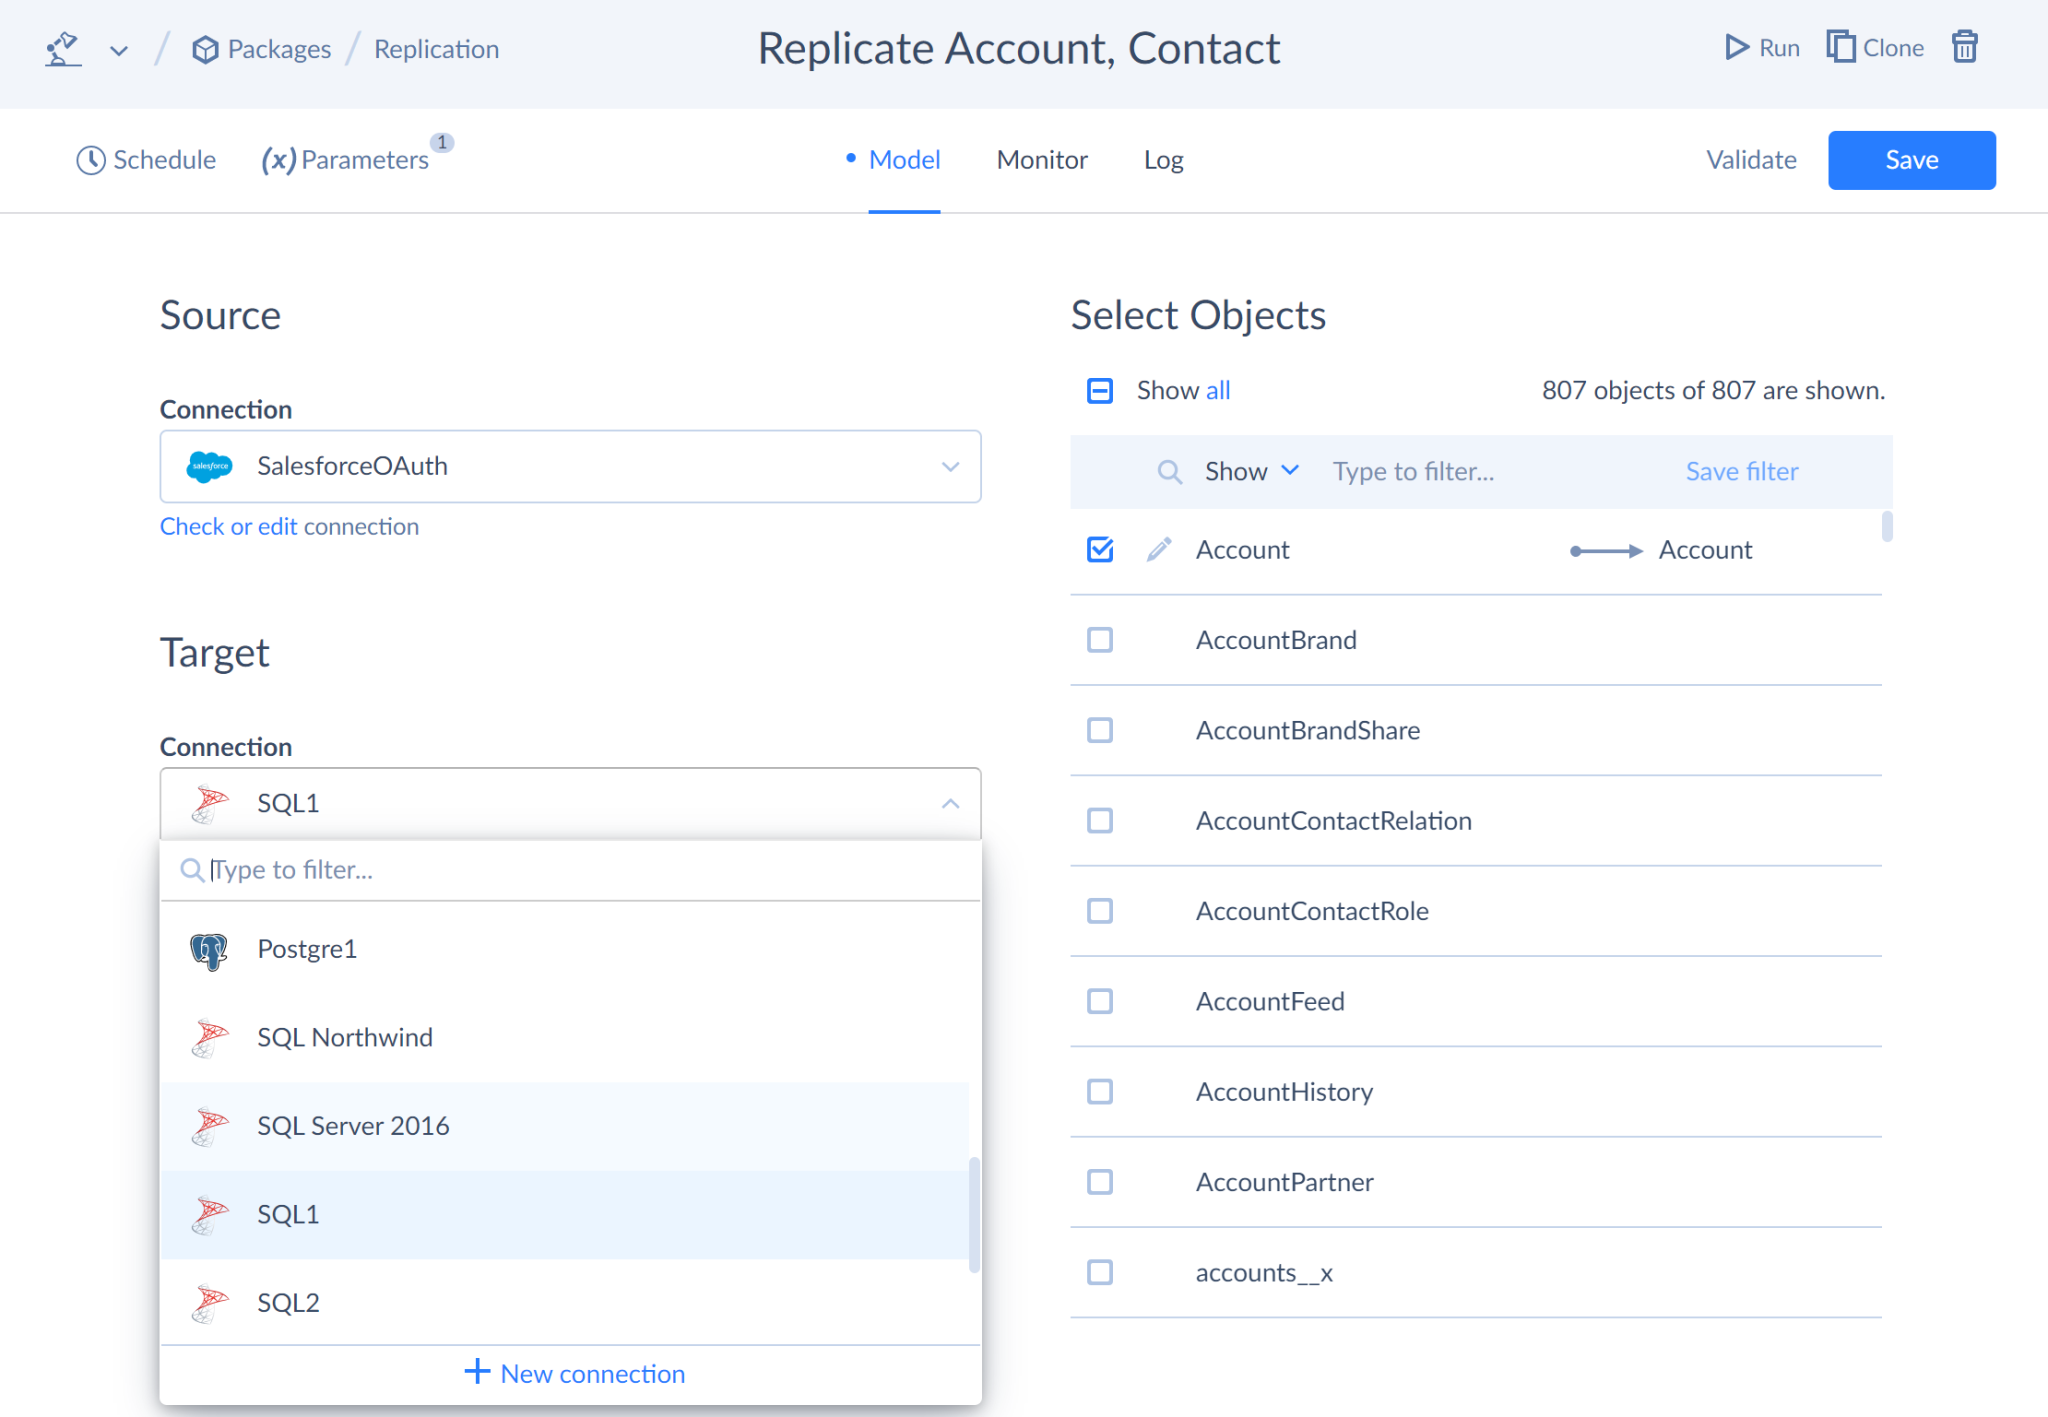Screen dimensions: 2048x1417
Task: Click the Clone package icon
Action: click(x=1840, y=47)
